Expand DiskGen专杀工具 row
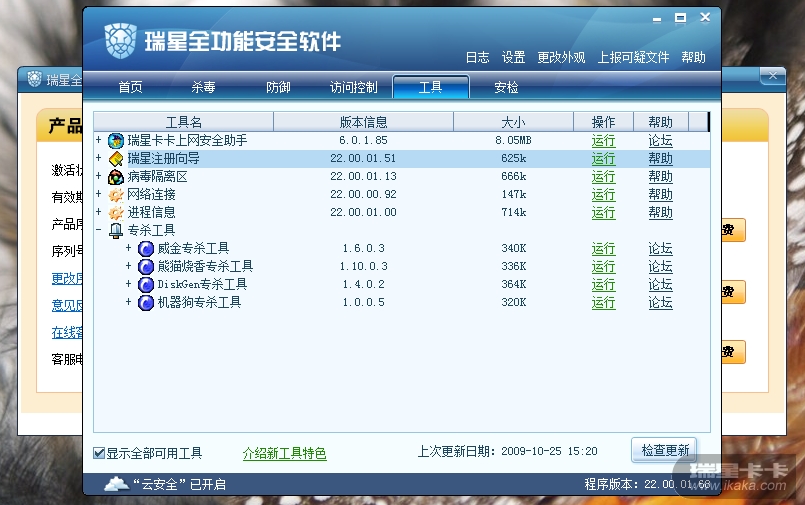The height and width of the screenshot is (505, 805). (x=128, y=283)
